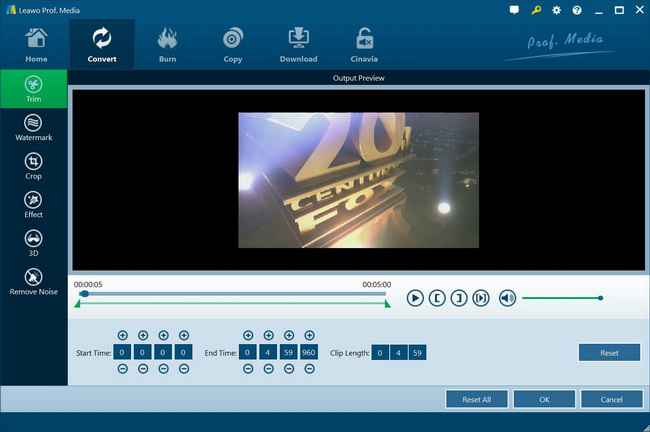Click the Start Time hours field
The image size is (650, 432).
point(122,352)
